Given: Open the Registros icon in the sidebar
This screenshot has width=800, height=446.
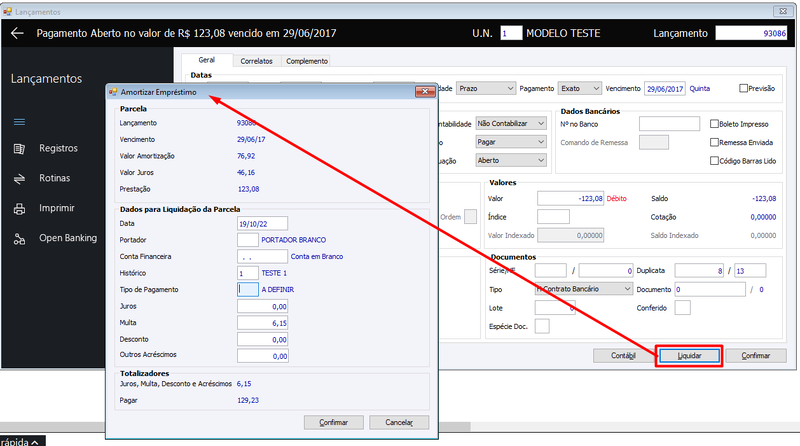Looking at the screenshot, I should click(x=19, y=148).
